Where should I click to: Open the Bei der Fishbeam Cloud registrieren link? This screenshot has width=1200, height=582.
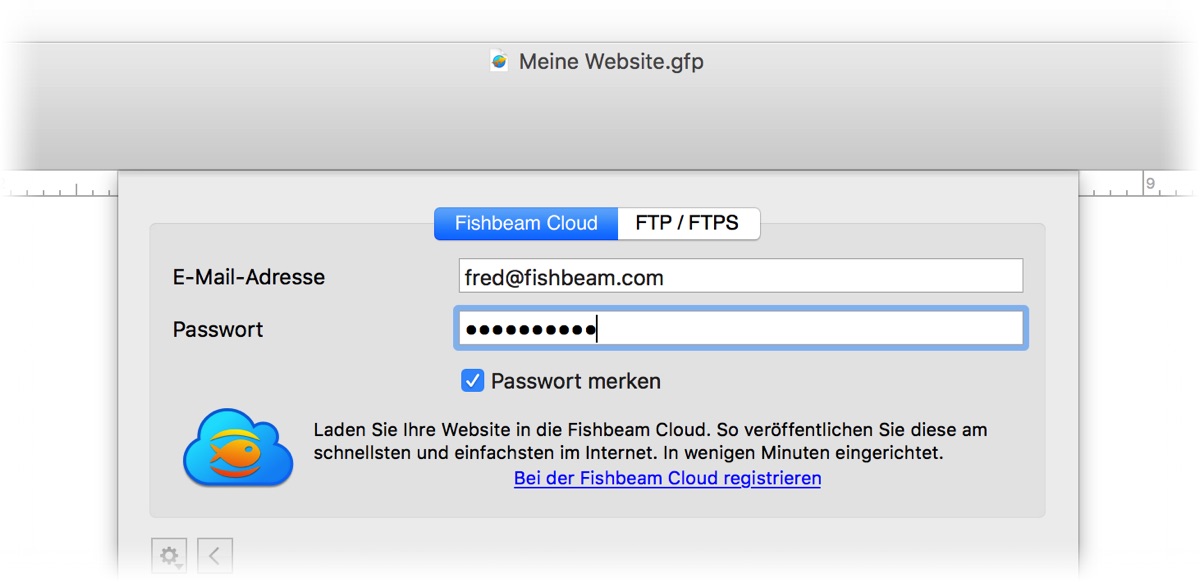click(667, 478)
